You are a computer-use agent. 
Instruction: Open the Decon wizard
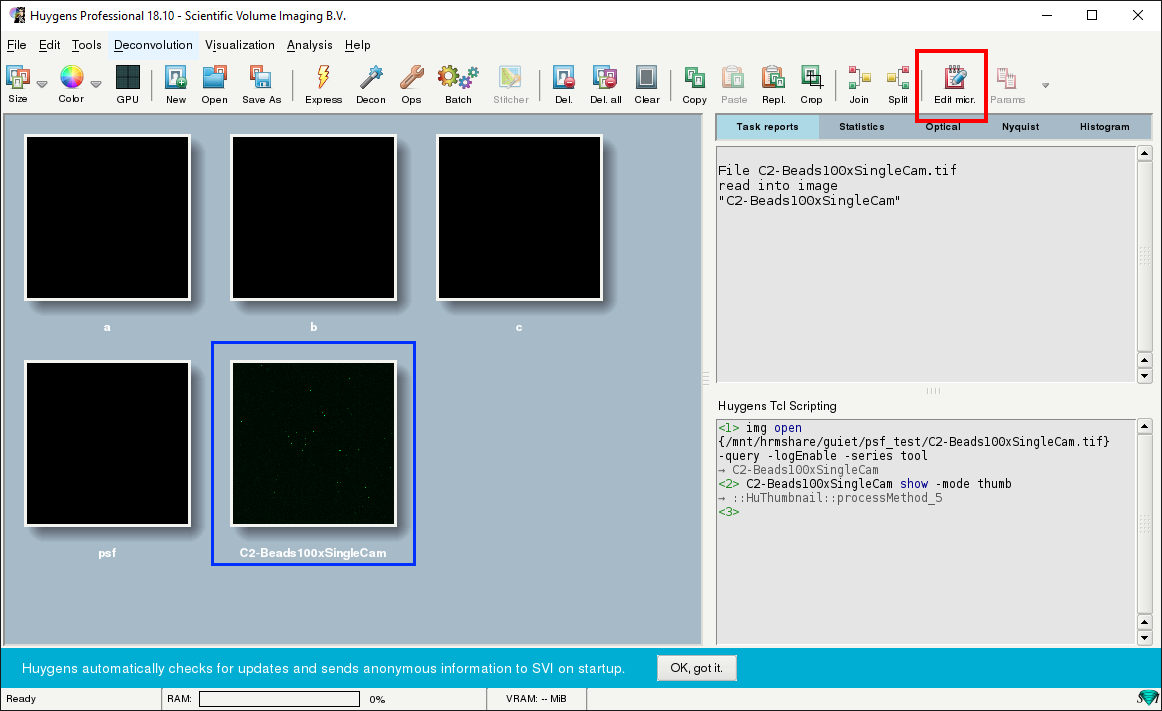(x=371, y=84)
